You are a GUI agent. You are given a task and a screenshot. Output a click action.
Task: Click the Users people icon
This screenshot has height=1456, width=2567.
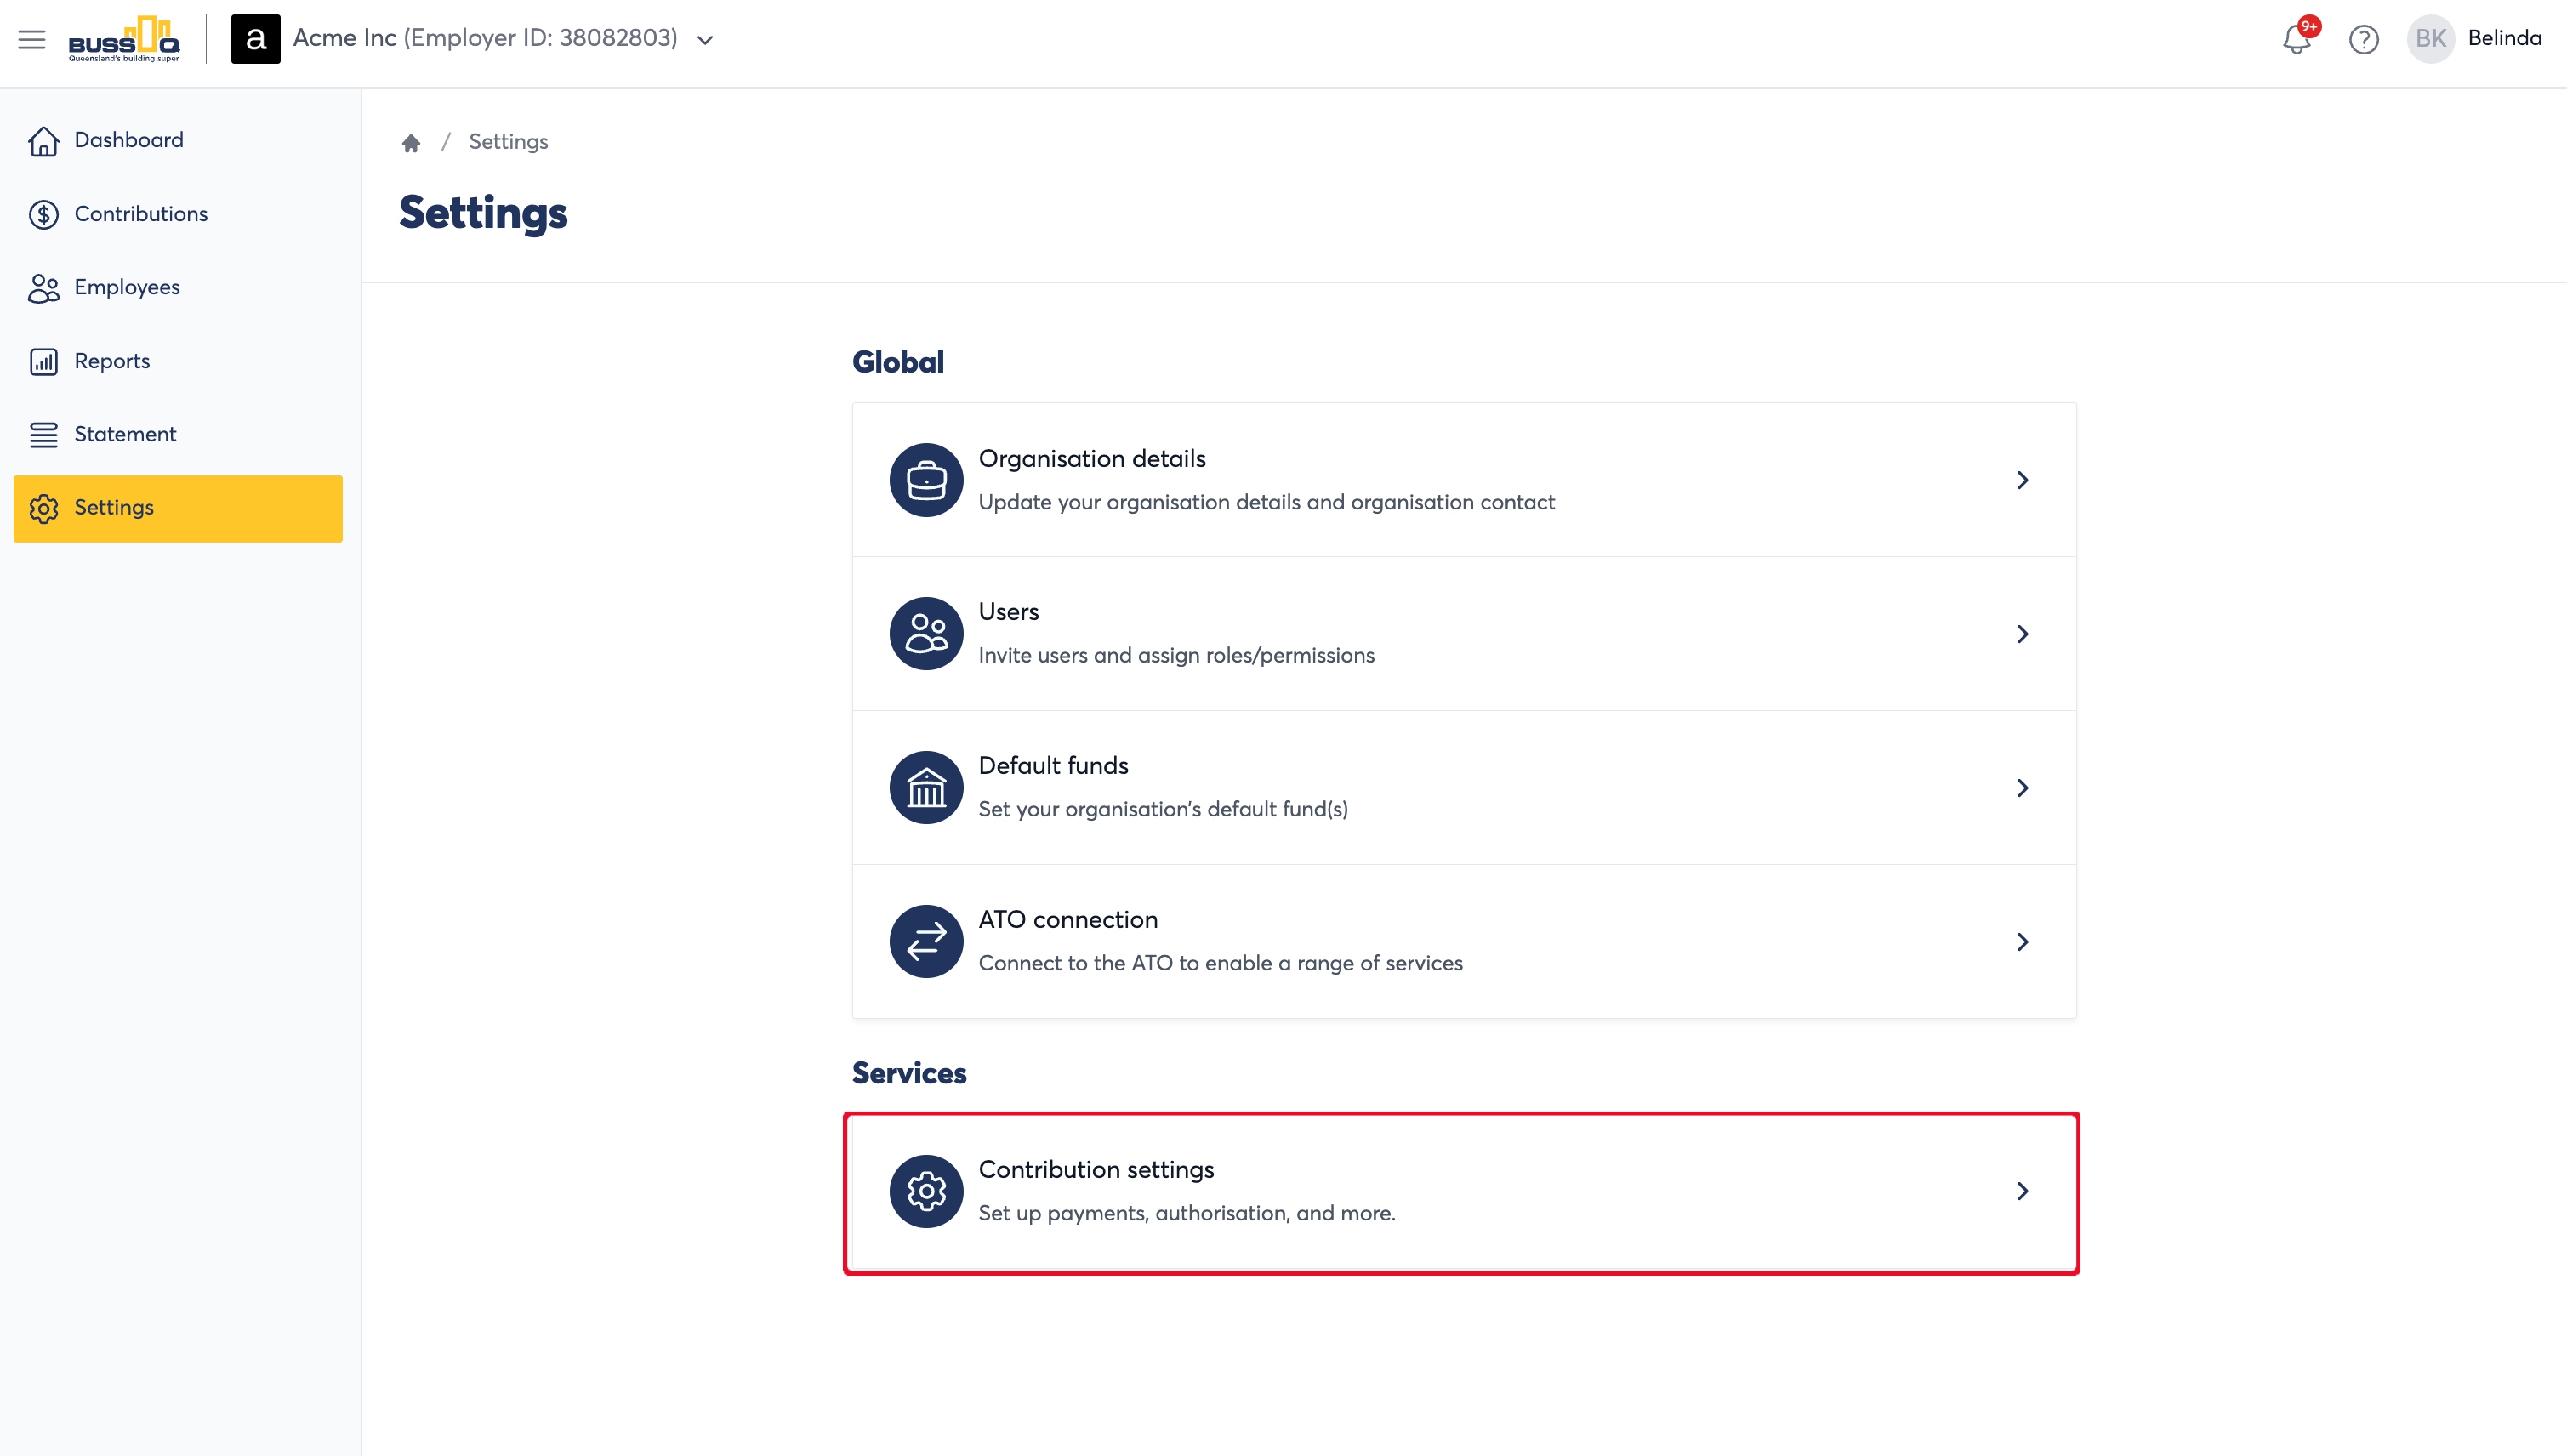coord(926,634)
